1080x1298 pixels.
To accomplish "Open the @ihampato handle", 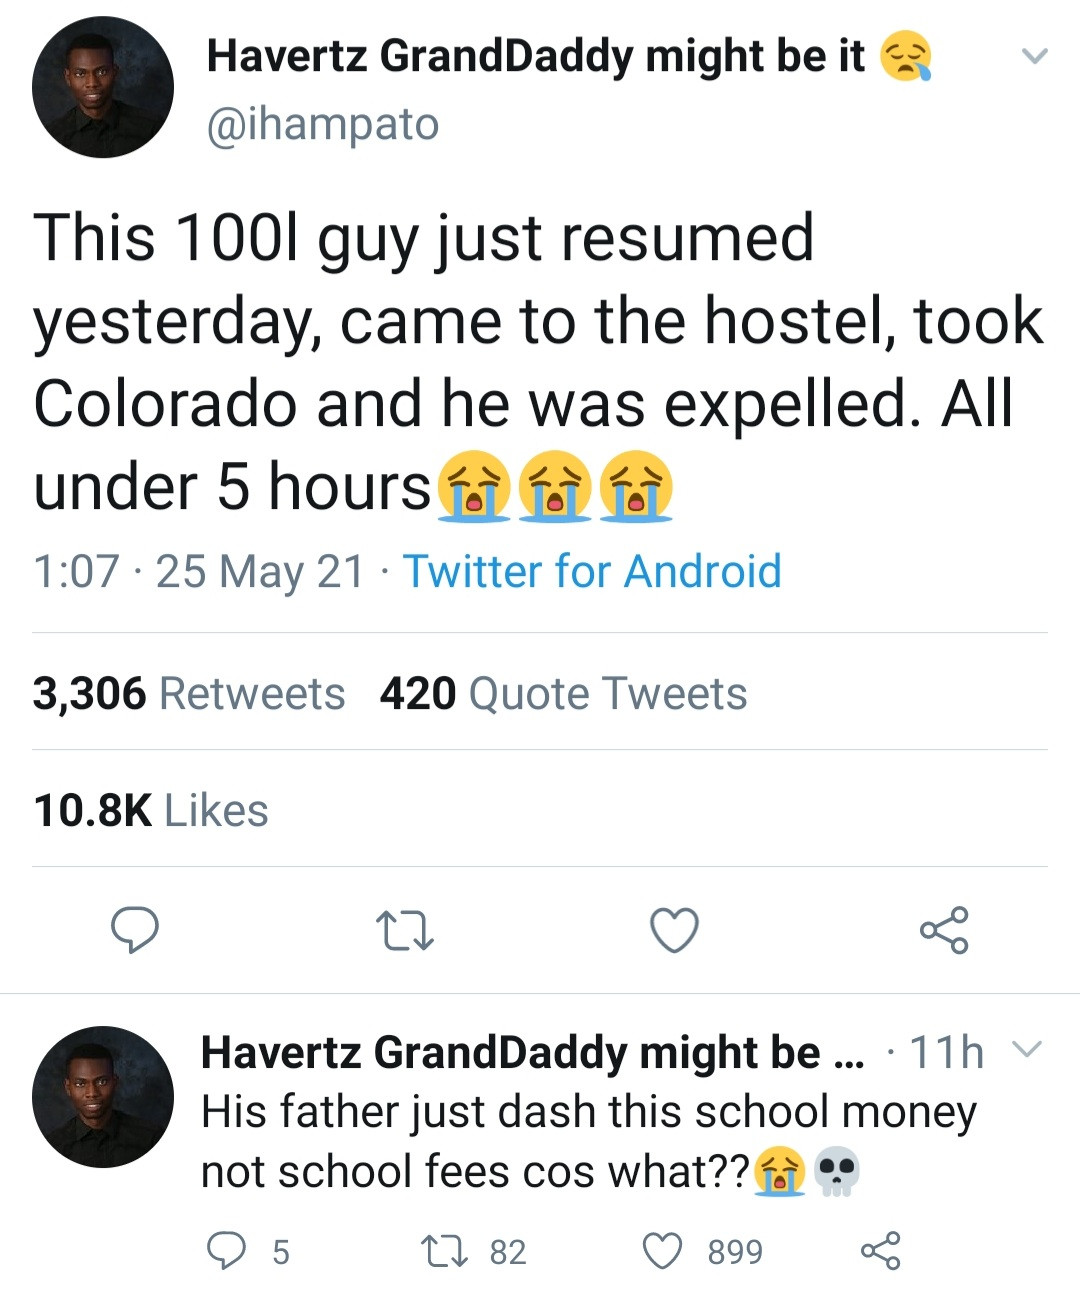I will (x=322, y=124).
